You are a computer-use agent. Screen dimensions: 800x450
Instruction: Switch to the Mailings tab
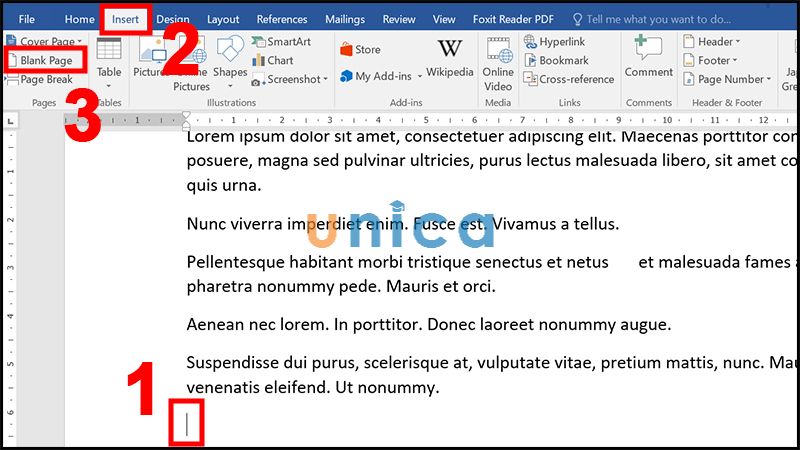[x=345, y=19]
